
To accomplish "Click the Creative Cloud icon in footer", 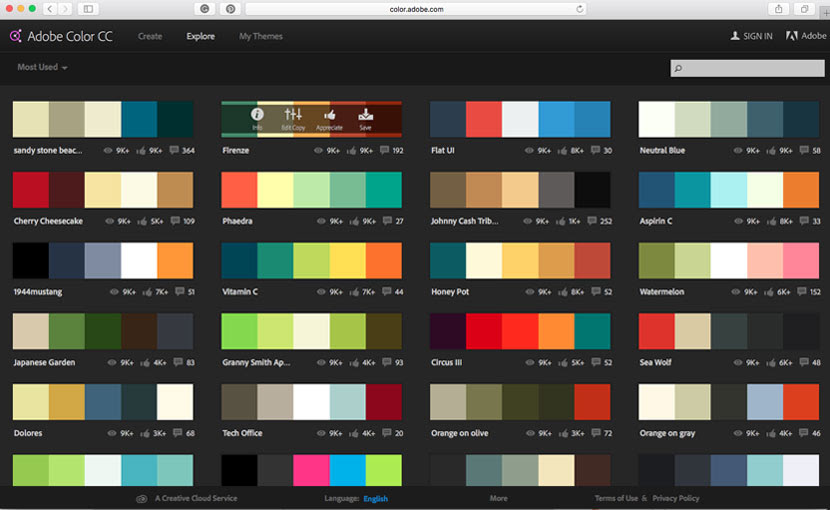I will click(141, 499).
